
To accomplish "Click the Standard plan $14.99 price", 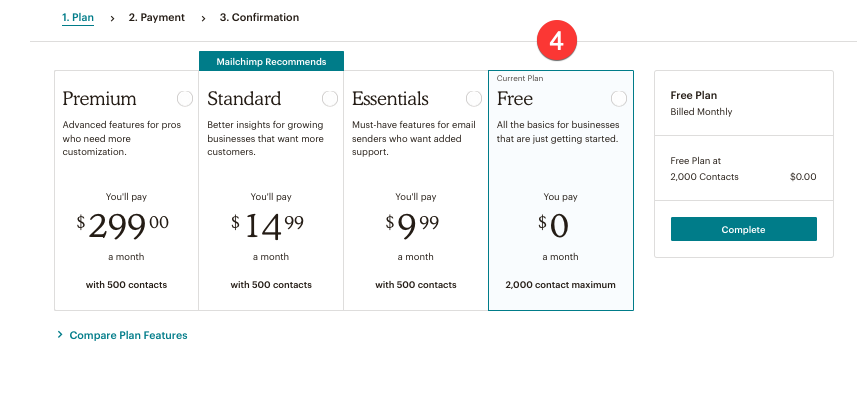I will (267, 225).
